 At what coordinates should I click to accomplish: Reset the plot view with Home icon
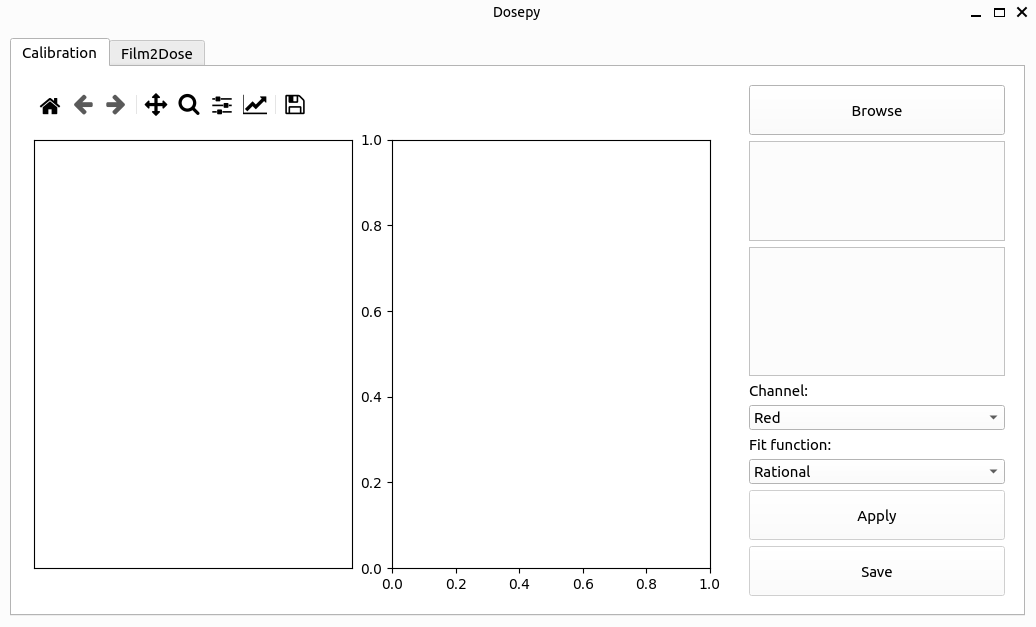[50, 105]
